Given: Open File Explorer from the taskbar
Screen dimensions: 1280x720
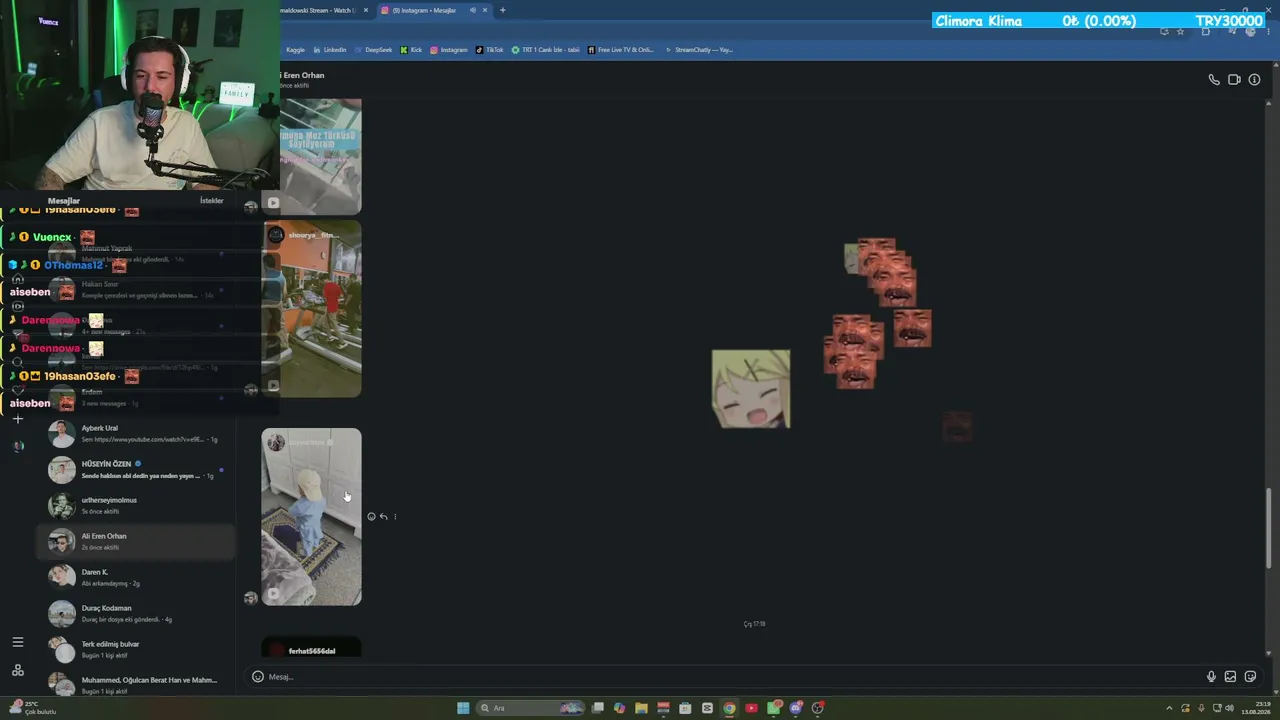Looking at the screenshot, I should click(x=641, y=708).
